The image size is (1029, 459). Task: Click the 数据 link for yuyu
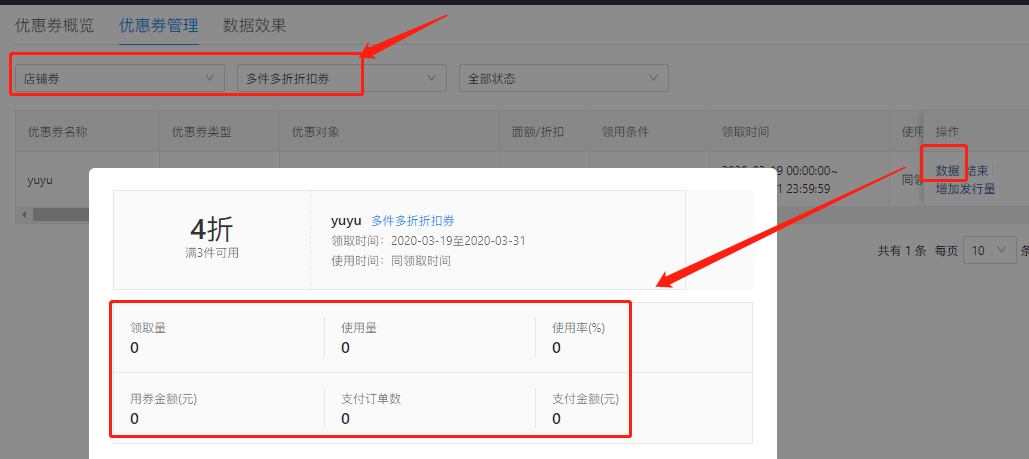click(x=947, y=171)
